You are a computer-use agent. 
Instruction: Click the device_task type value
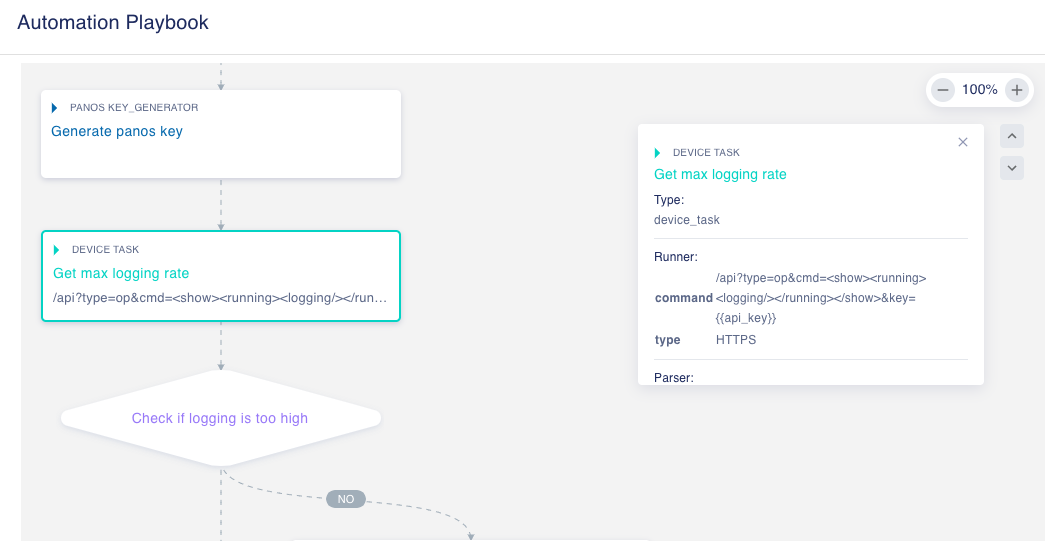click(x=687, y=219)
